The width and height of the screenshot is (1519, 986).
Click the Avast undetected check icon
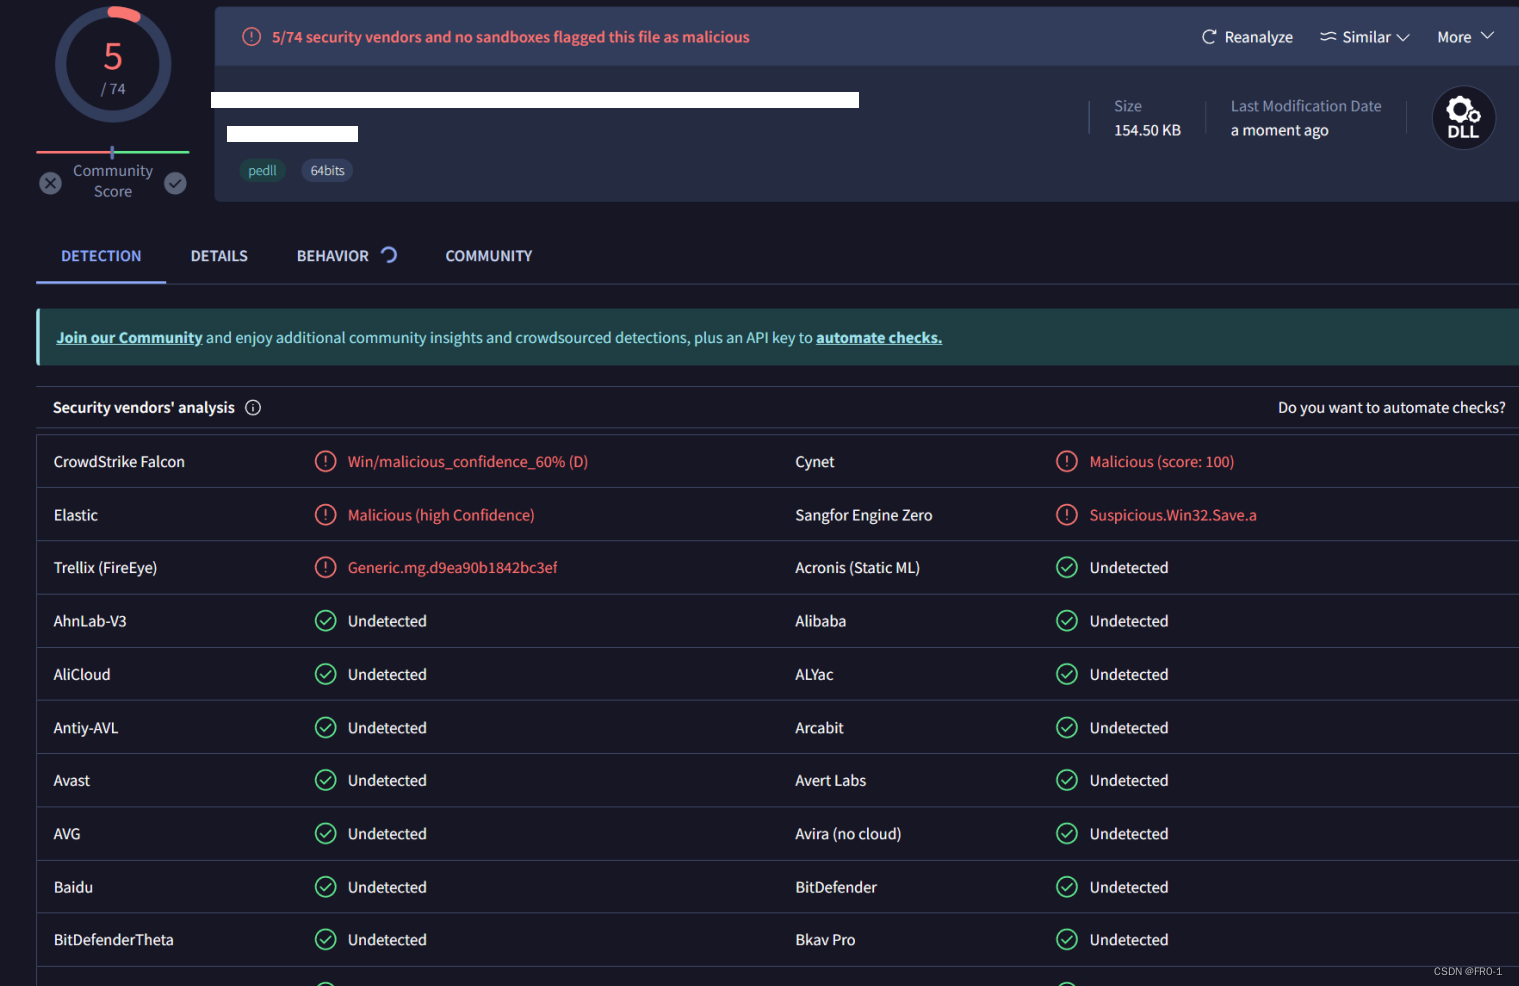click(x=326, y=780)
